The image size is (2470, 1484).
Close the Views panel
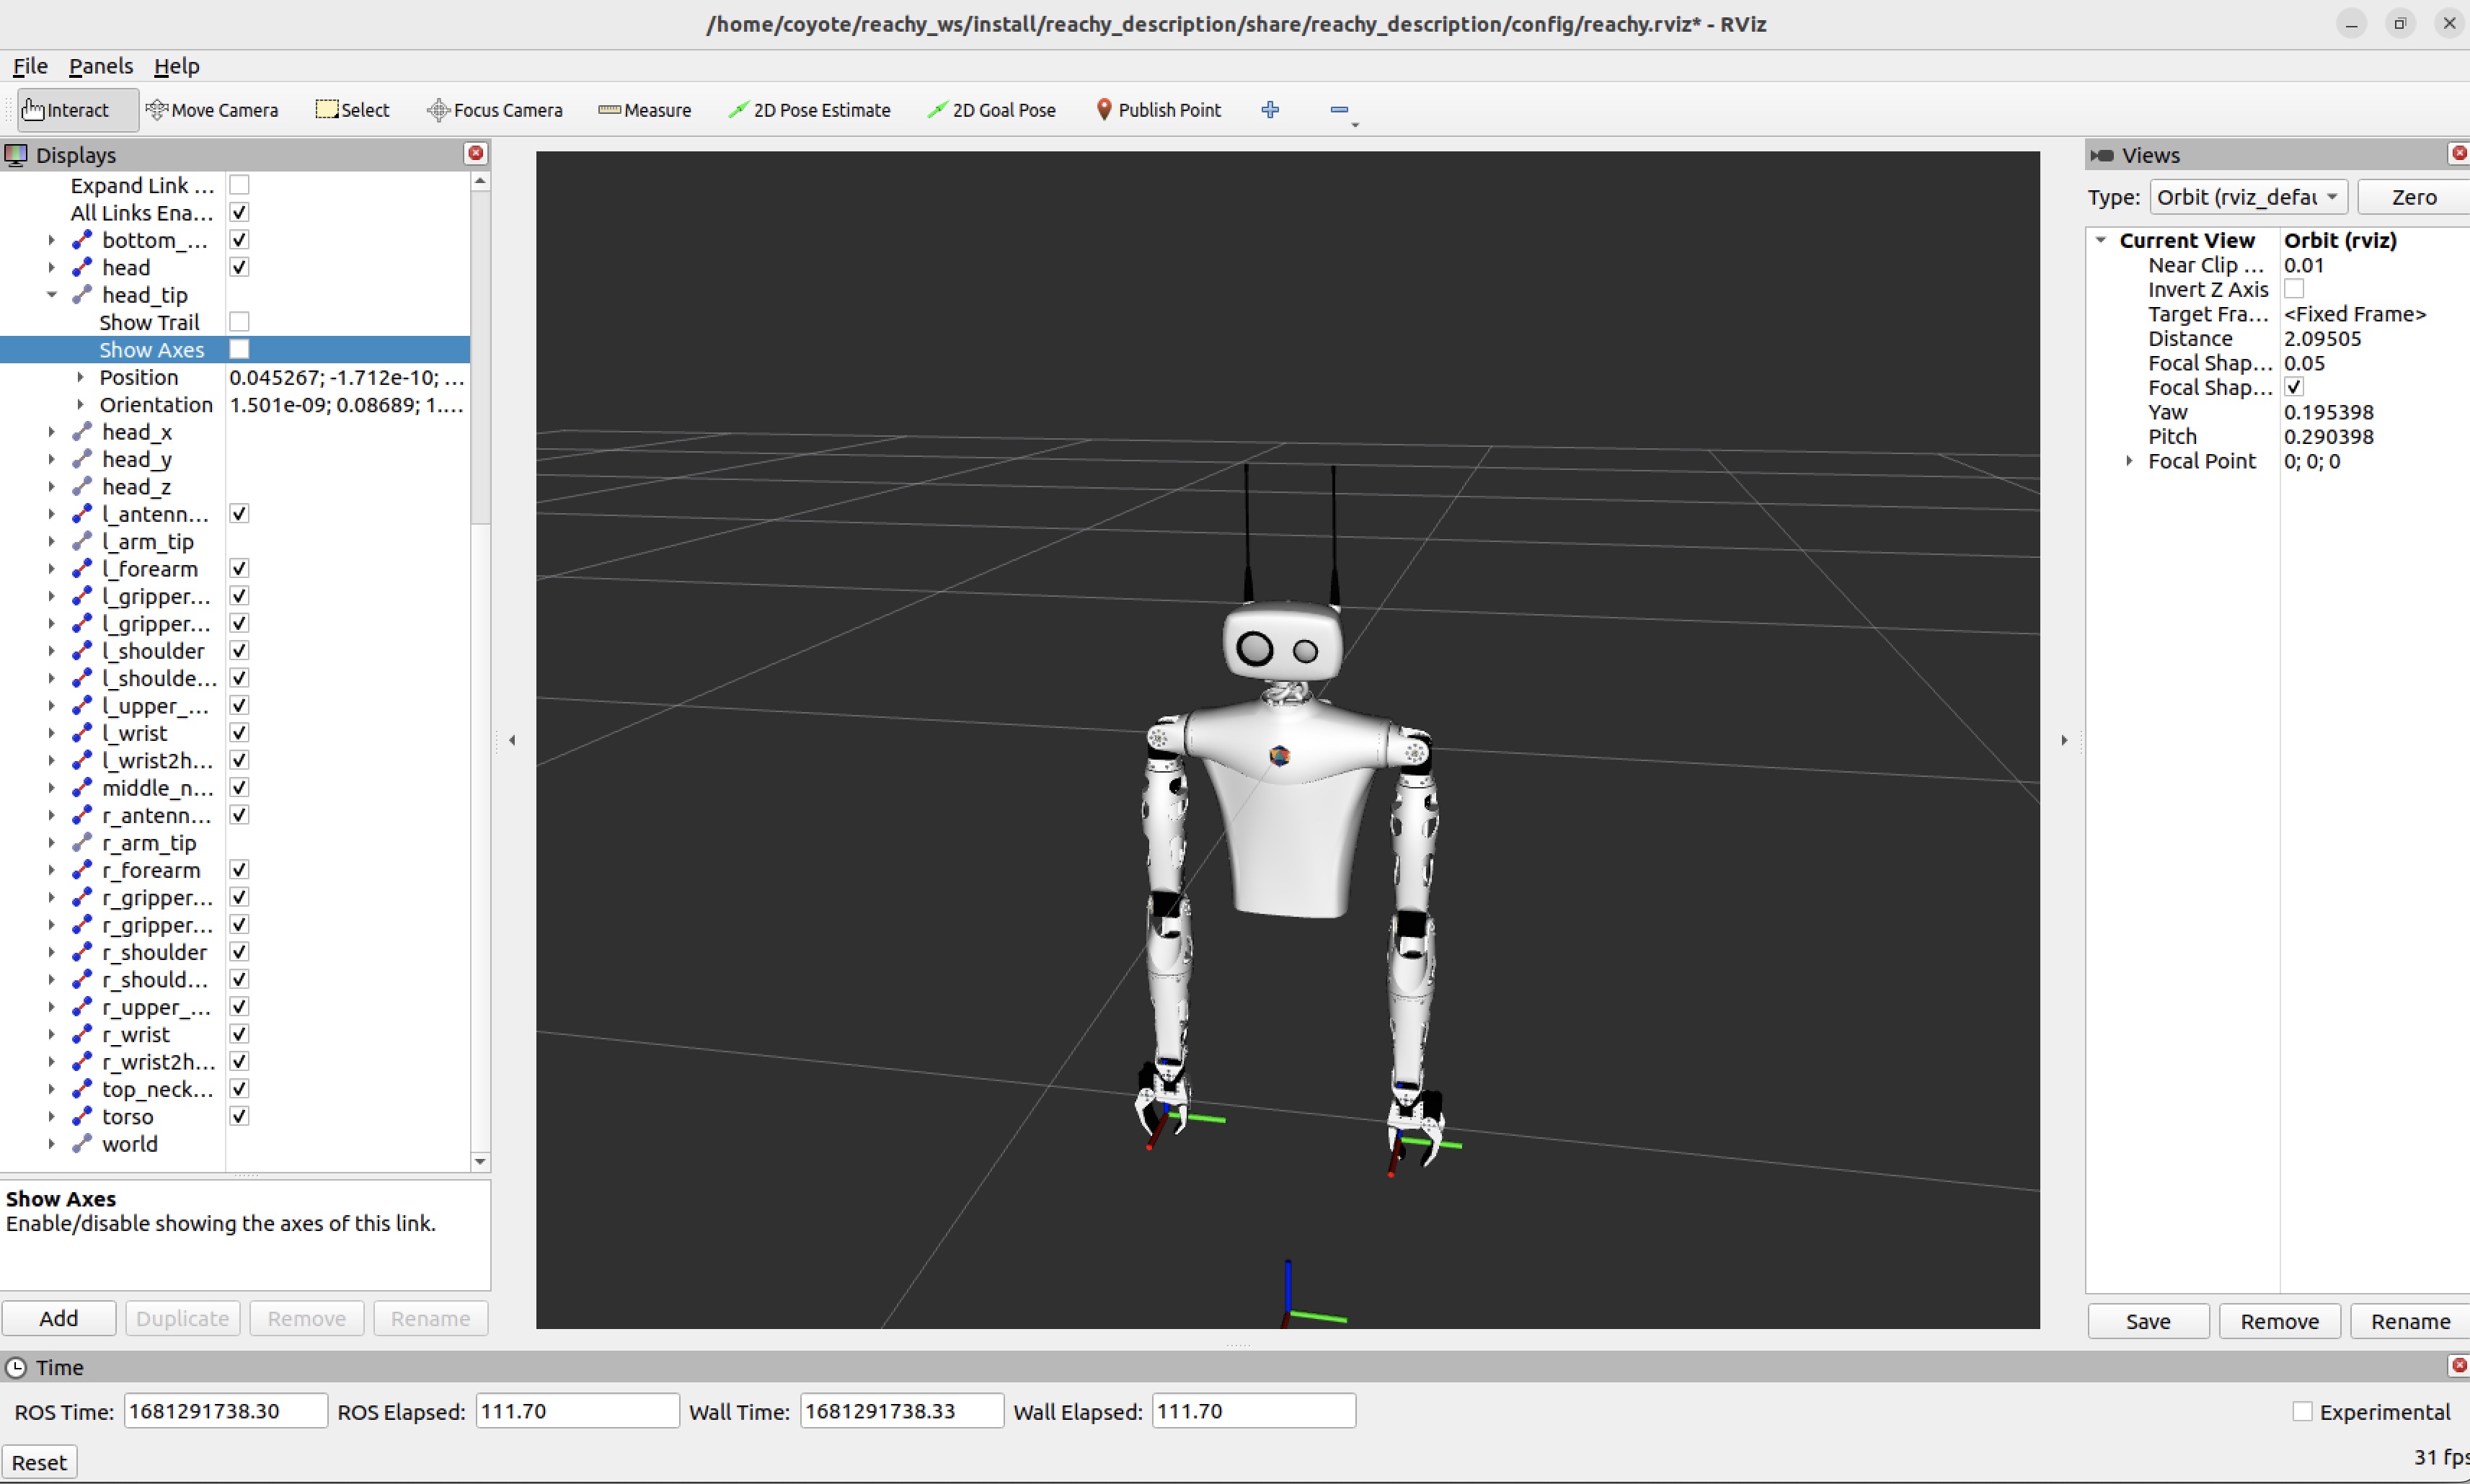pos(2458,153)
